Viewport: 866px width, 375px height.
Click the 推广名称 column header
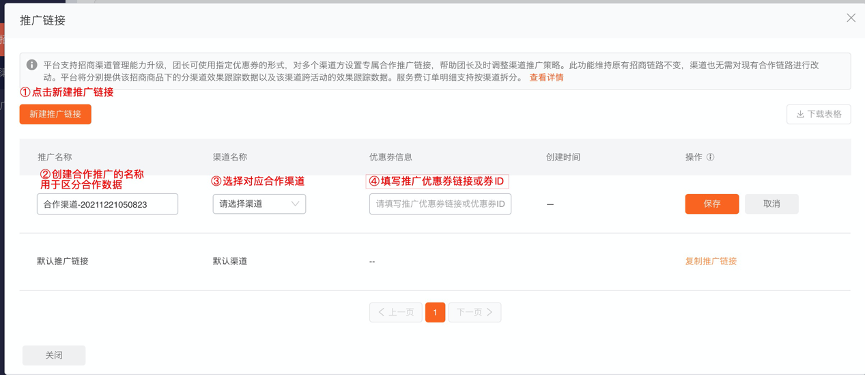55,157
